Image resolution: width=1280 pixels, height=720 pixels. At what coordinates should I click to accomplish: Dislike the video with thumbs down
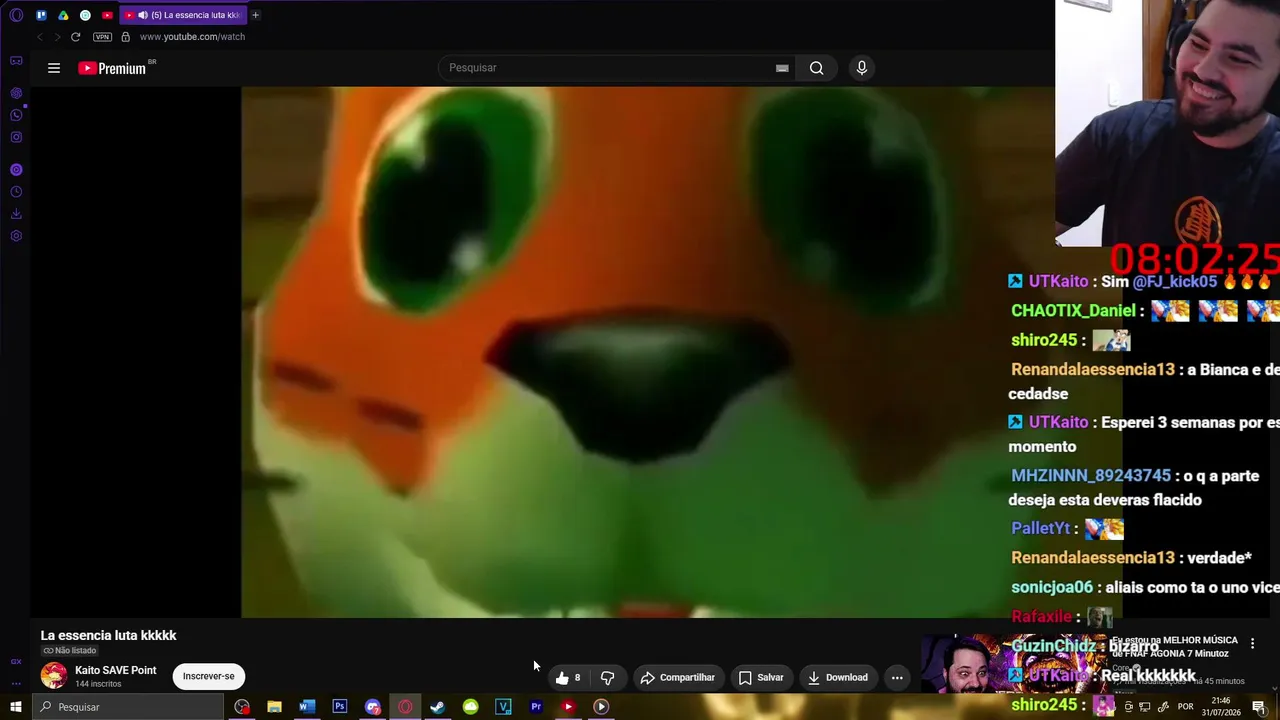tap(607, 677)
